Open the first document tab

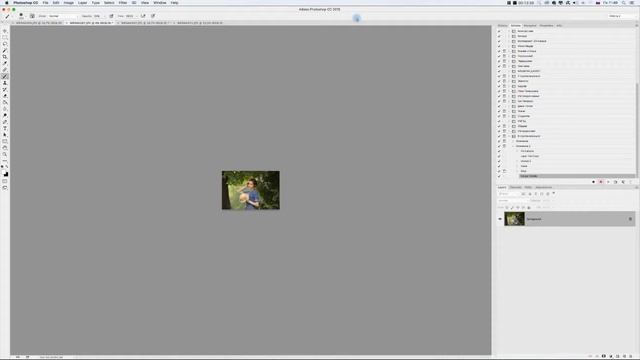[x=39, y=23]
